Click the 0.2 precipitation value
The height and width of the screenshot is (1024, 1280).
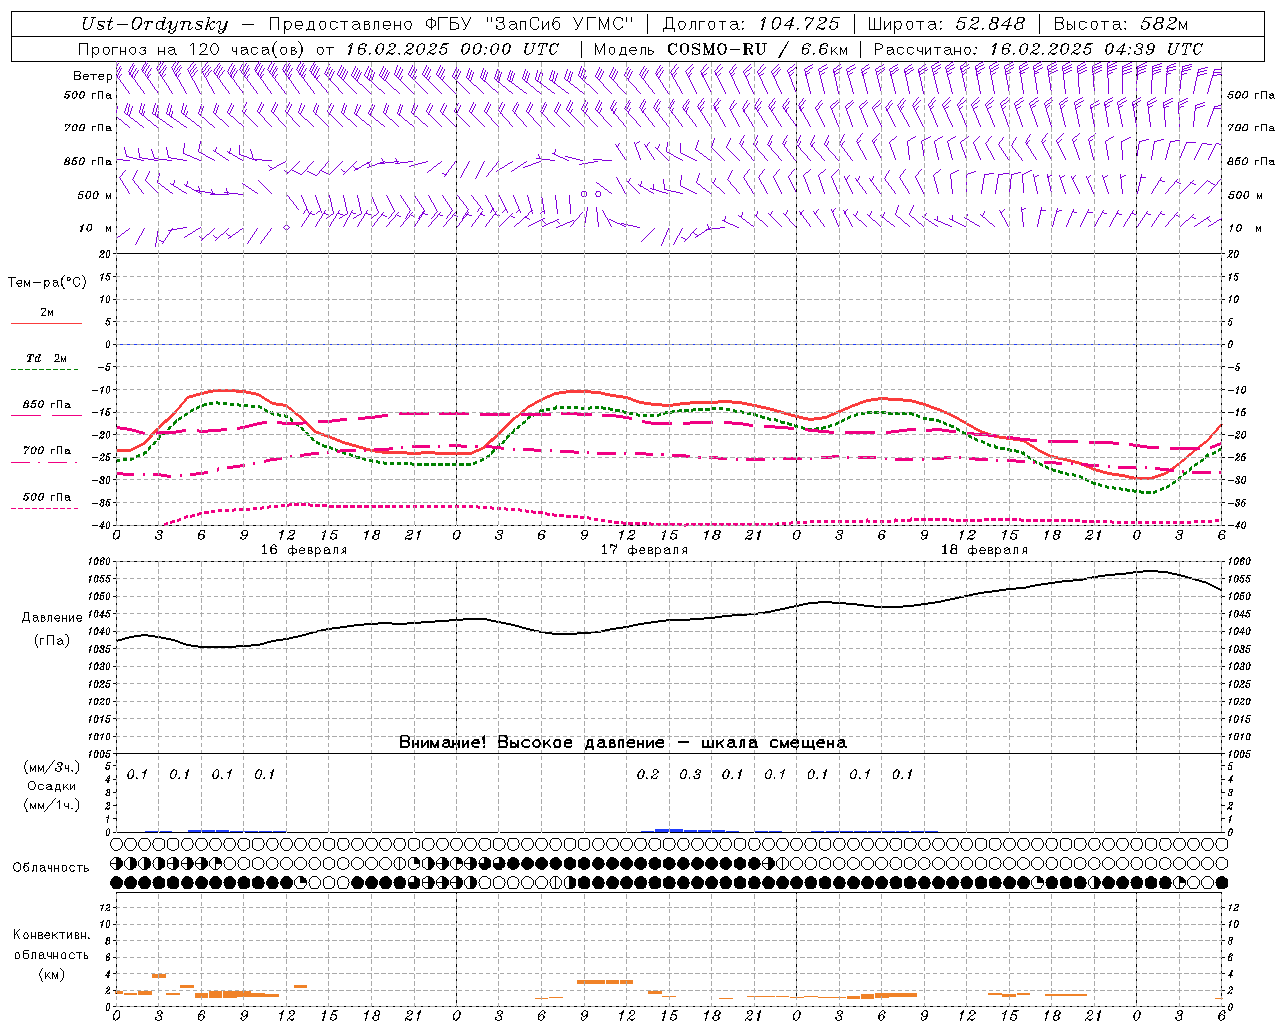tap(648, 774)
